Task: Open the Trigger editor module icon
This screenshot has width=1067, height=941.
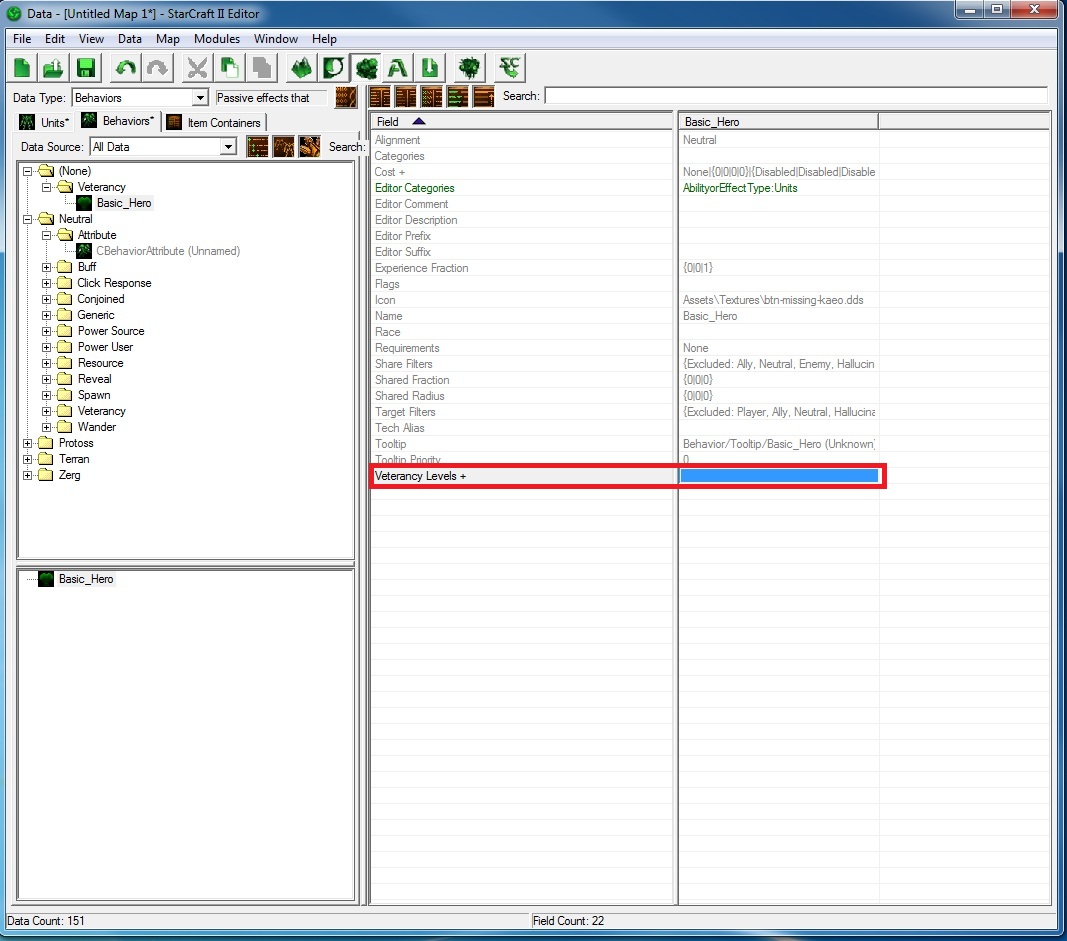Action: click(333, 67)
